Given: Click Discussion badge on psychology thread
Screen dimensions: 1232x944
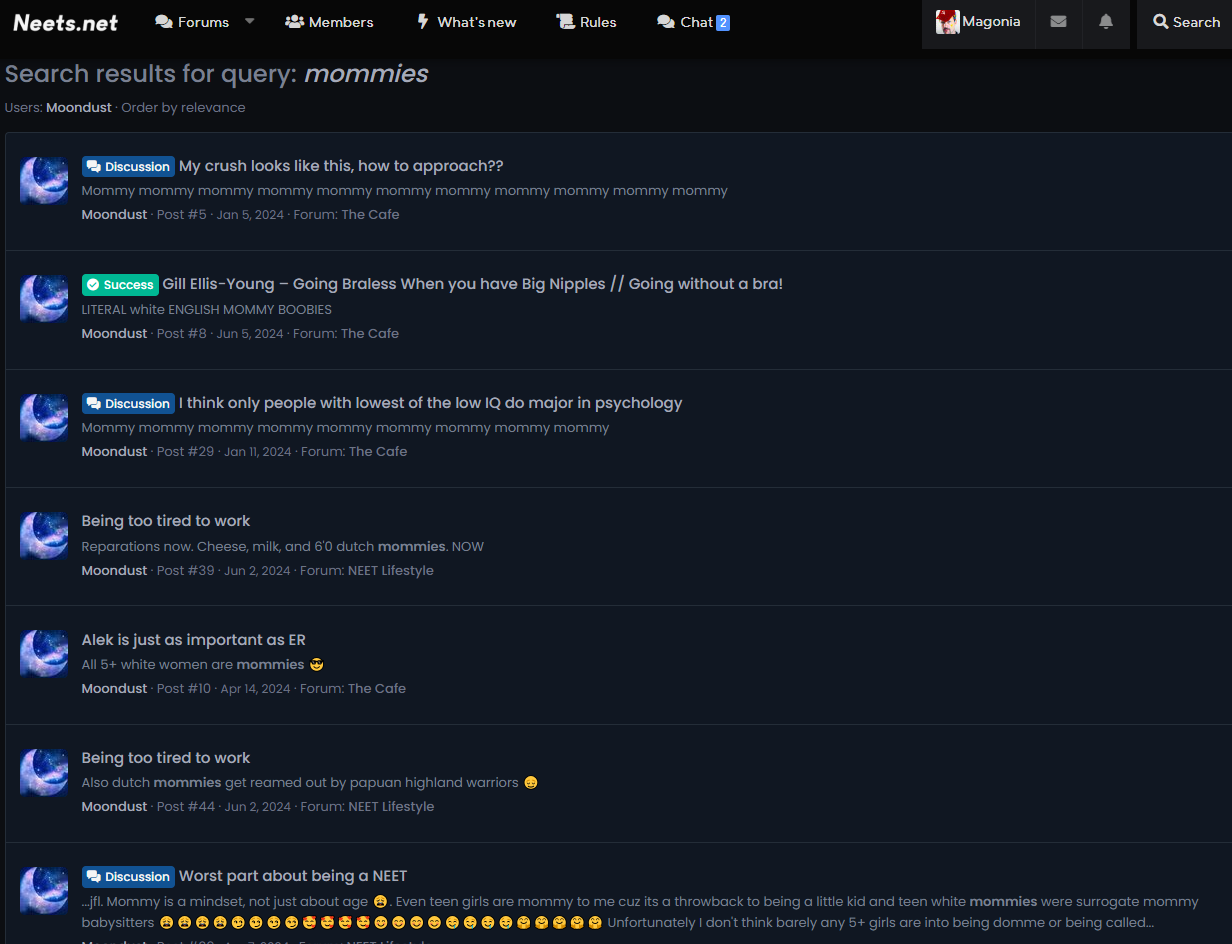Looking at the screenshot, I should pos(128,404).
